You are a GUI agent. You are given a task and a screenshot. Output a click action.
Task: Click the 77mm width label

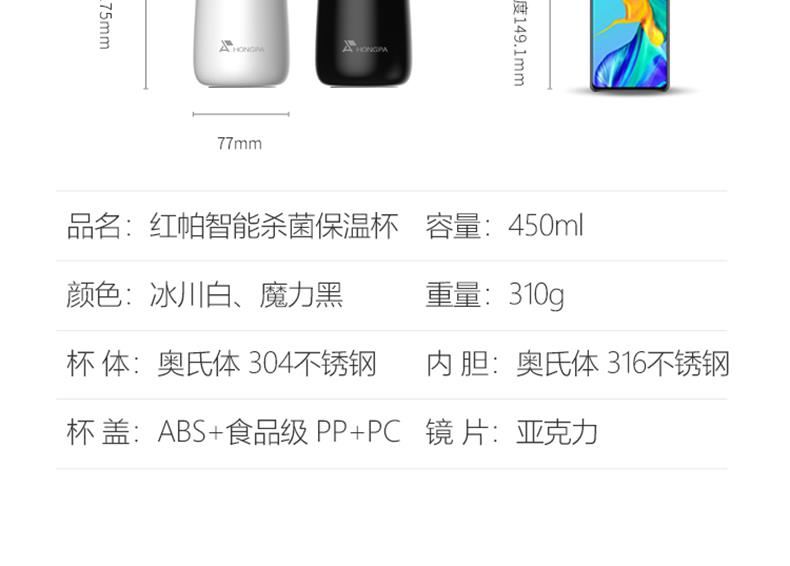coord(240,144)
